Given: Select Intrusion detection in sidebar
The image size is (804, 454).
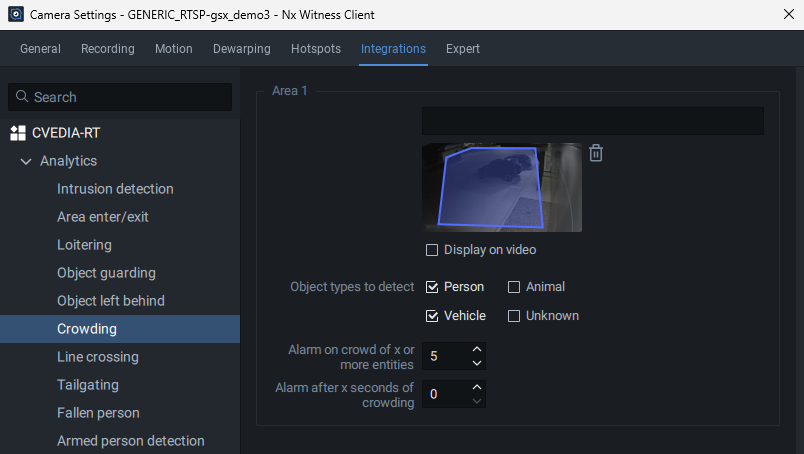Looking at the screenshot, I should [115, 189].
